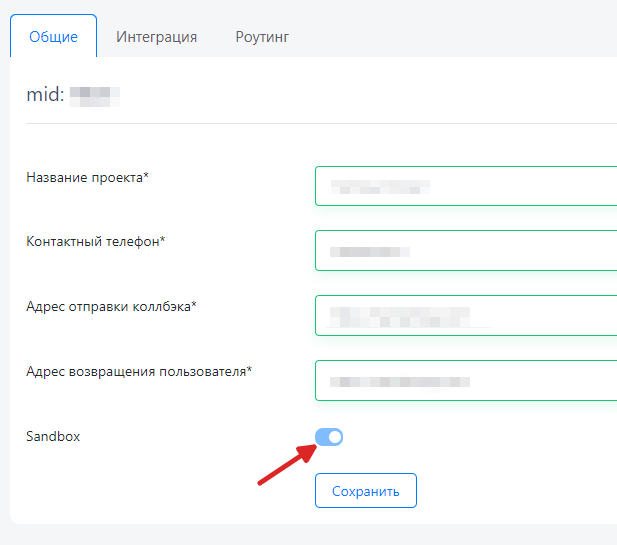Open the Интеграция tab
617x545 pixels.
(x=156, y=37)
